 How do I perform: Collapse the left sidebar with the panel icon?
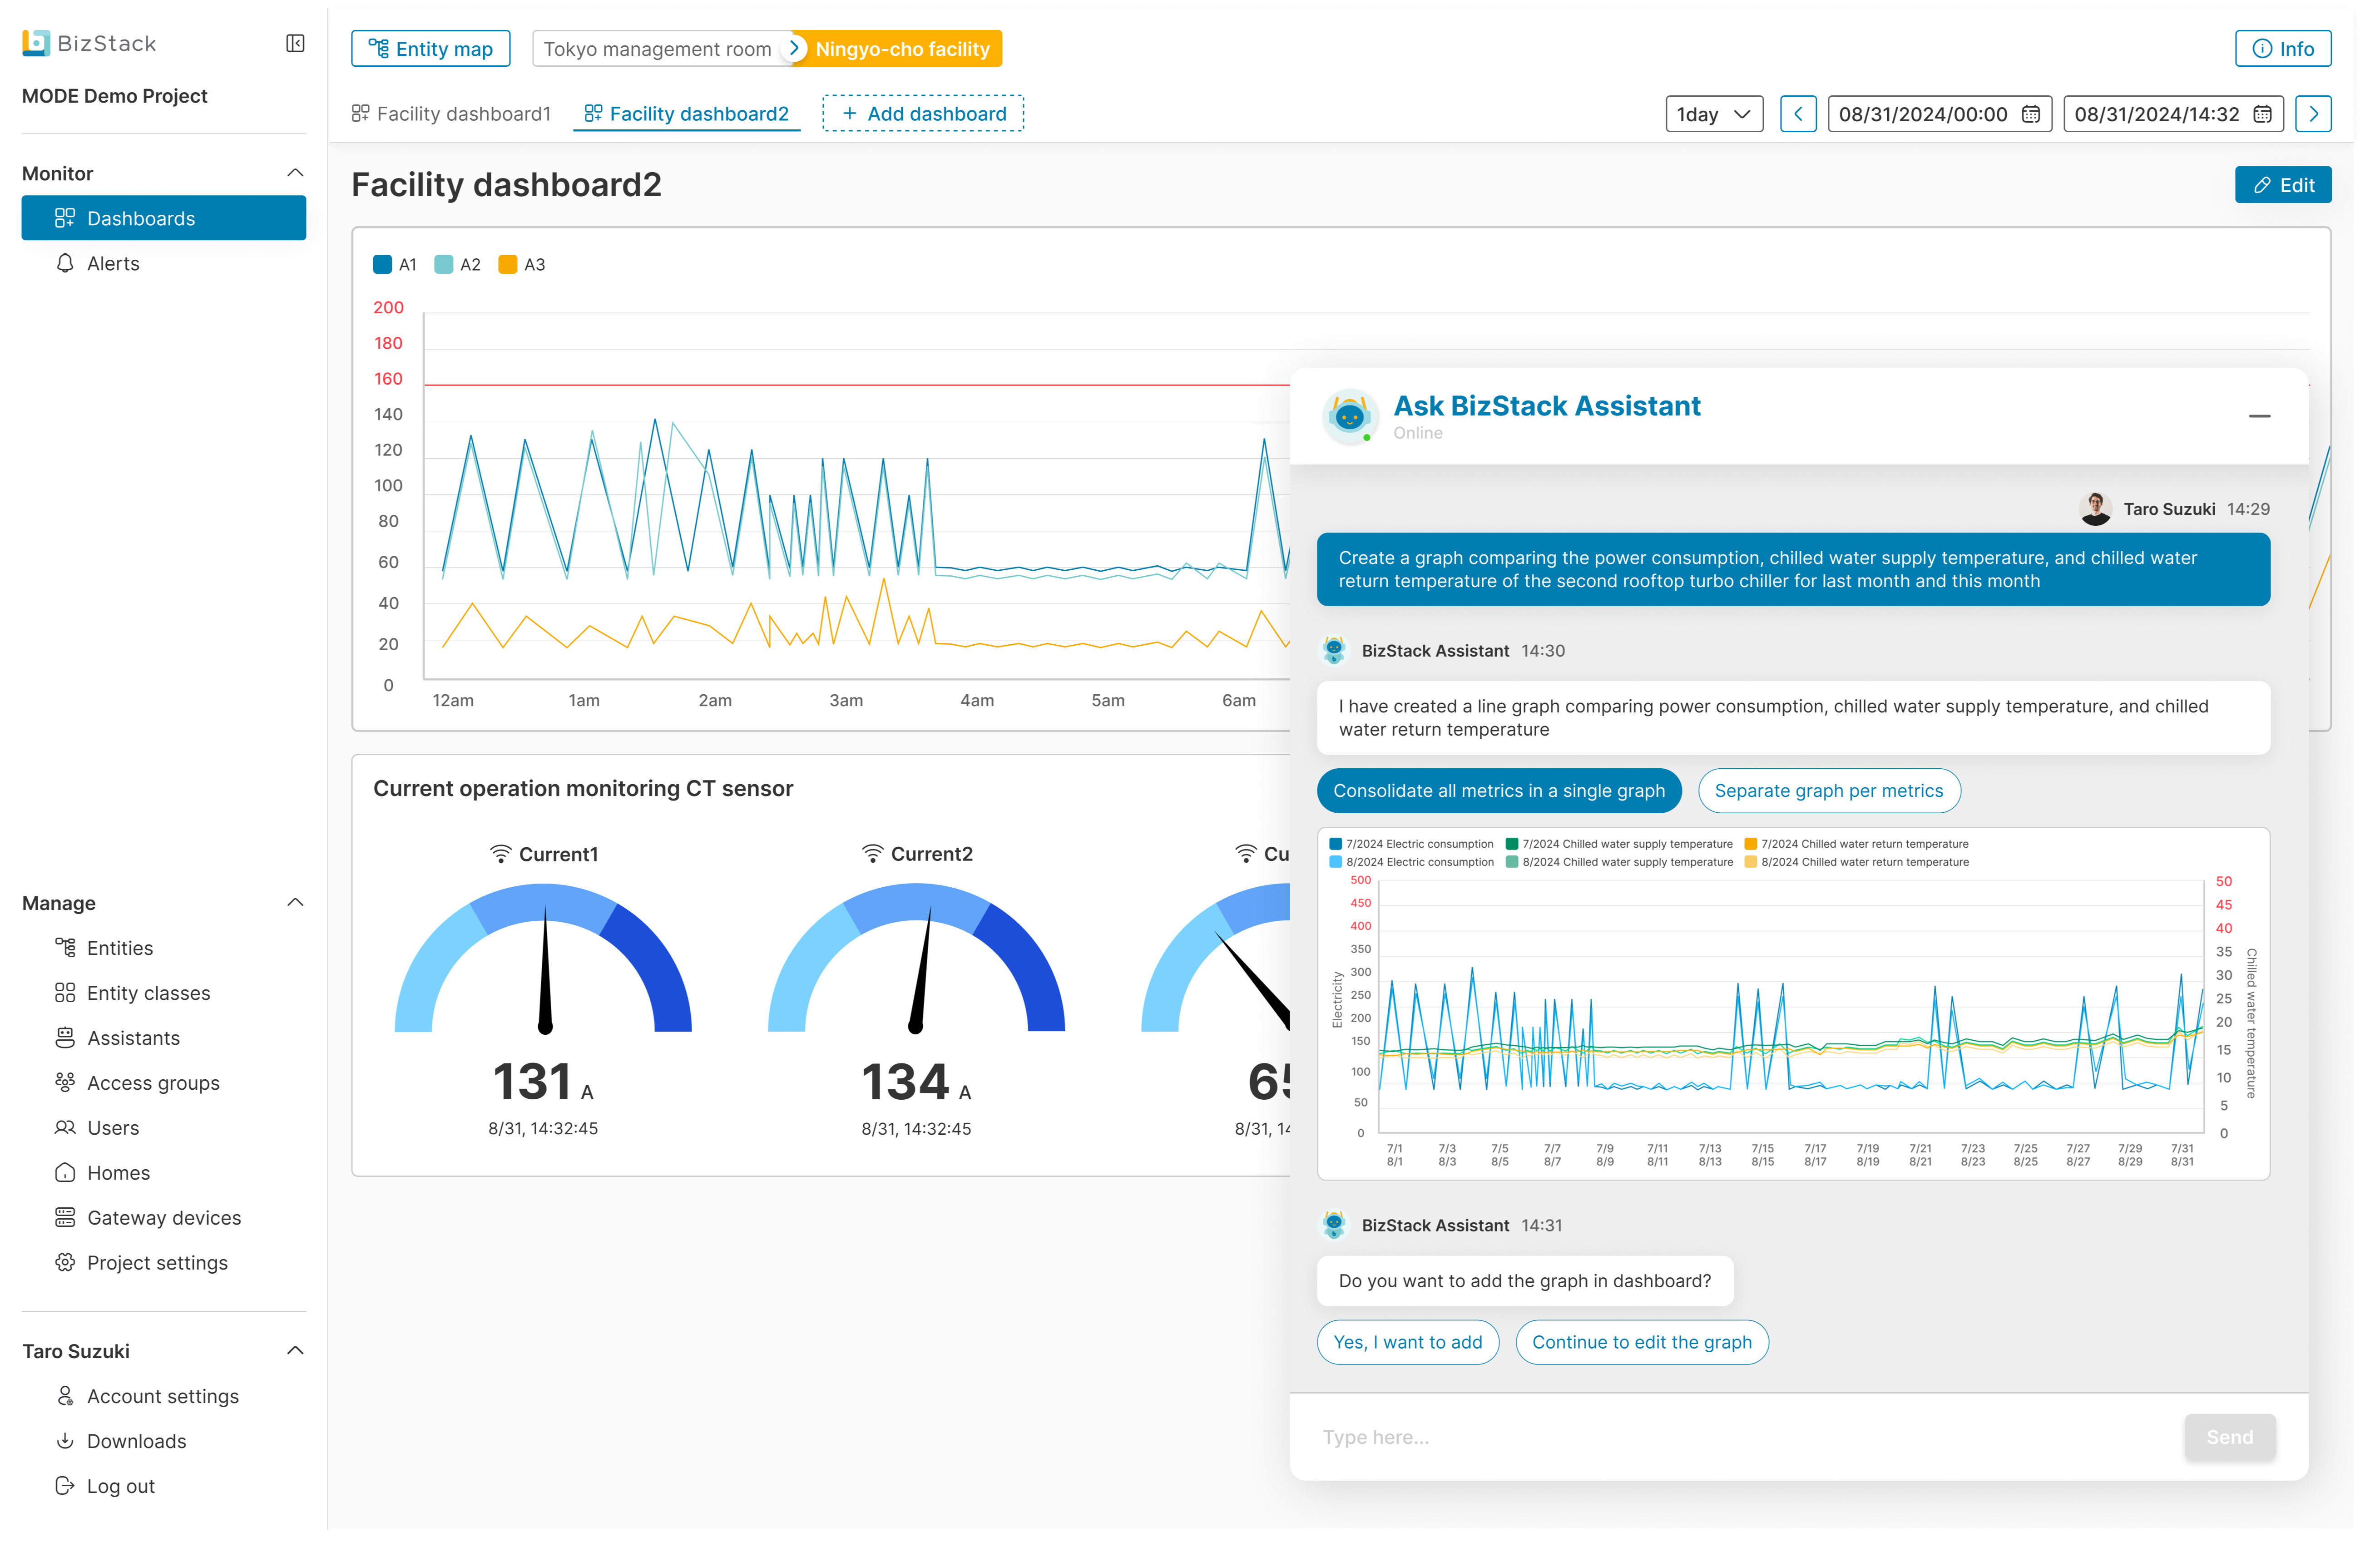point(295,44)
